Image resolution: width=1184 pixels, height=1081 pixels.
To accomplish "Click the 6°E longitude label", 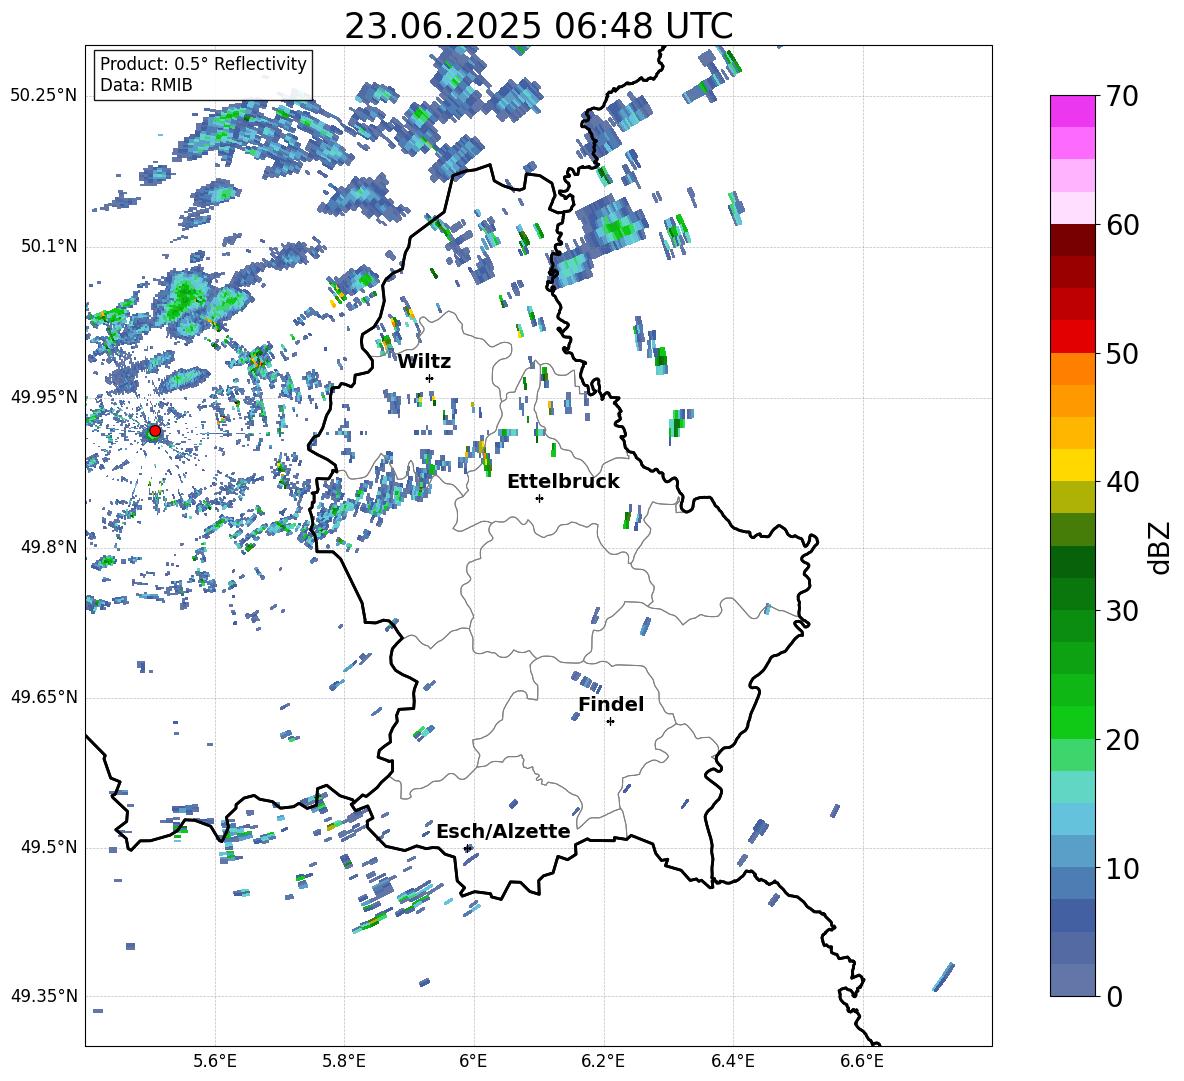I will tap(473, 1061).
